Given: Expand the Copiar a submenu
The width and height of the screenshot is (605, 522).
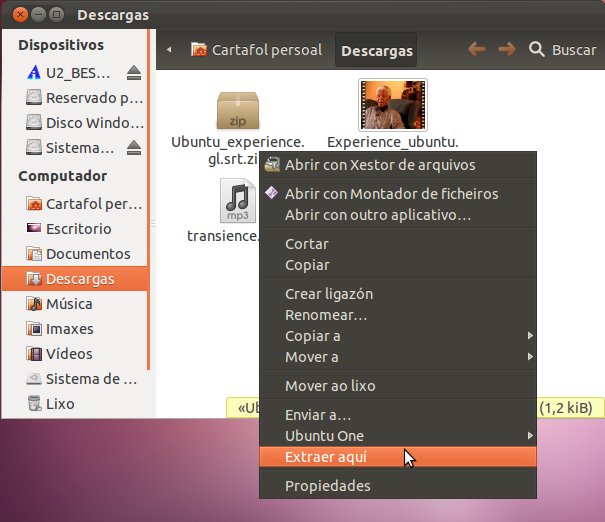Looking at the screenshot, I should [398, 336].
